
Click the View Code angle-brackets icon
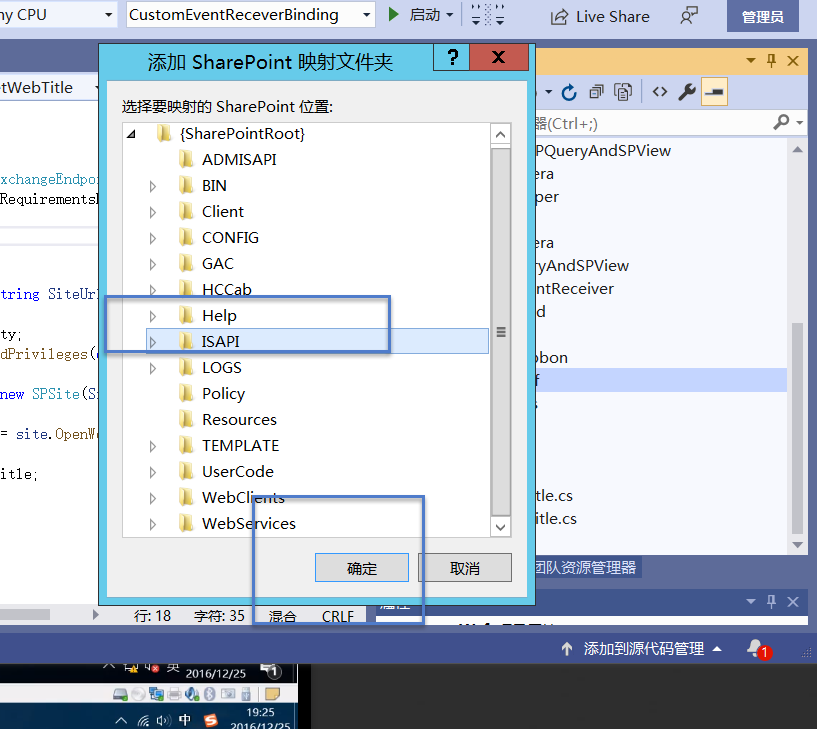click(660, 92)
